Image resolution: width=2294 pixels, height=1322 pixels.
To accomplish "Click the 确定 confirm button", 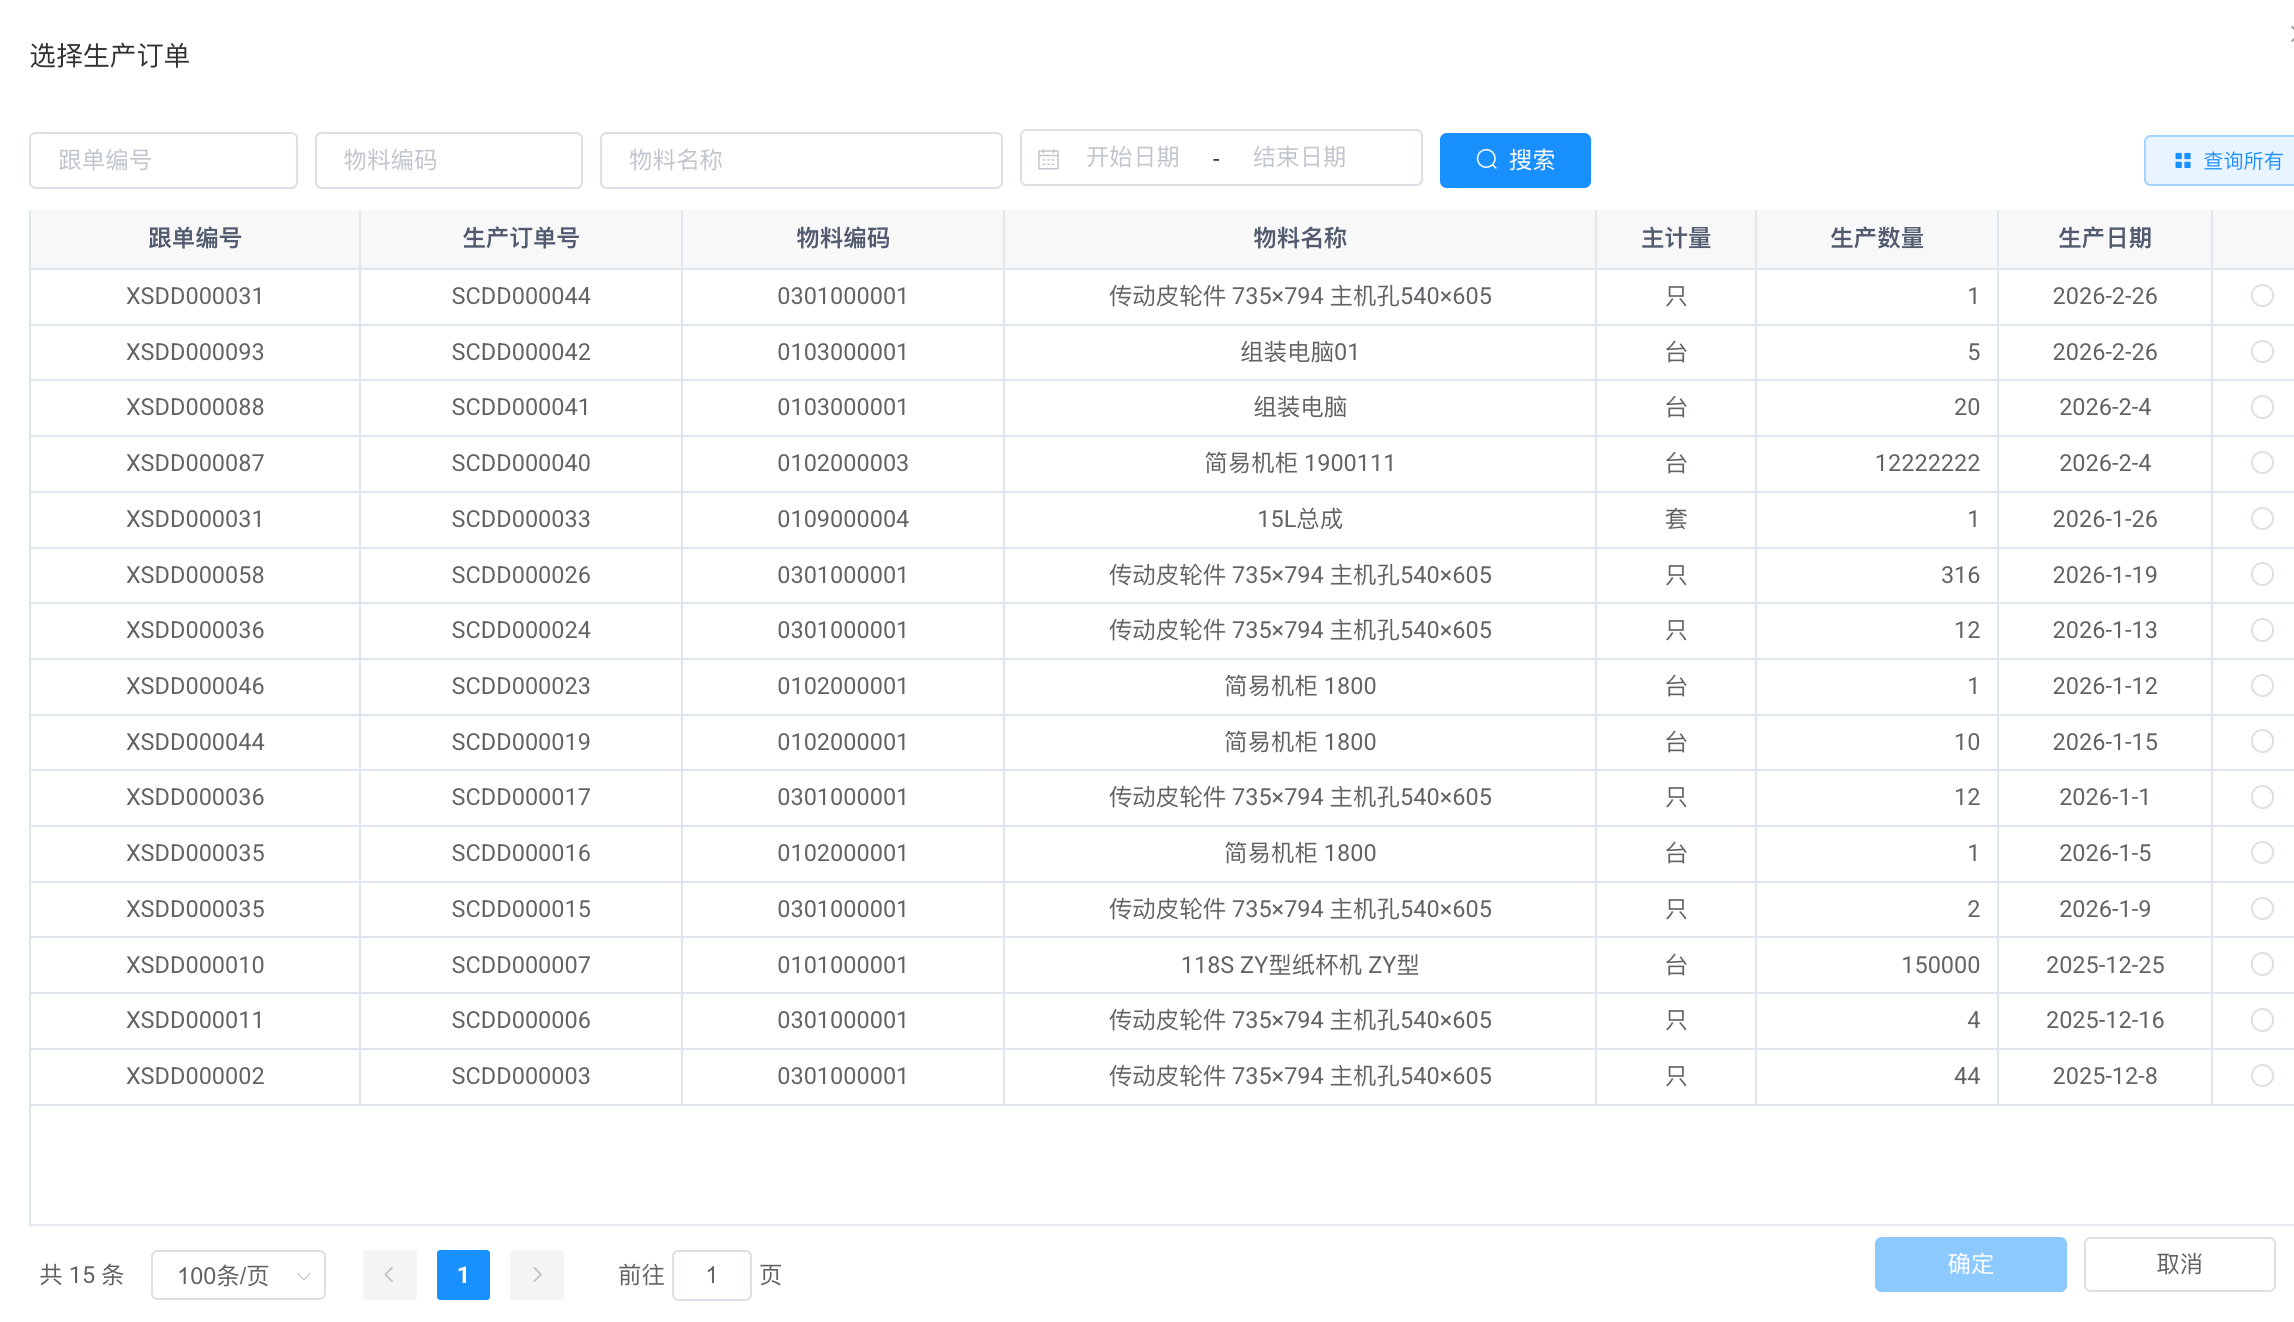I will click(1969, 1264).
